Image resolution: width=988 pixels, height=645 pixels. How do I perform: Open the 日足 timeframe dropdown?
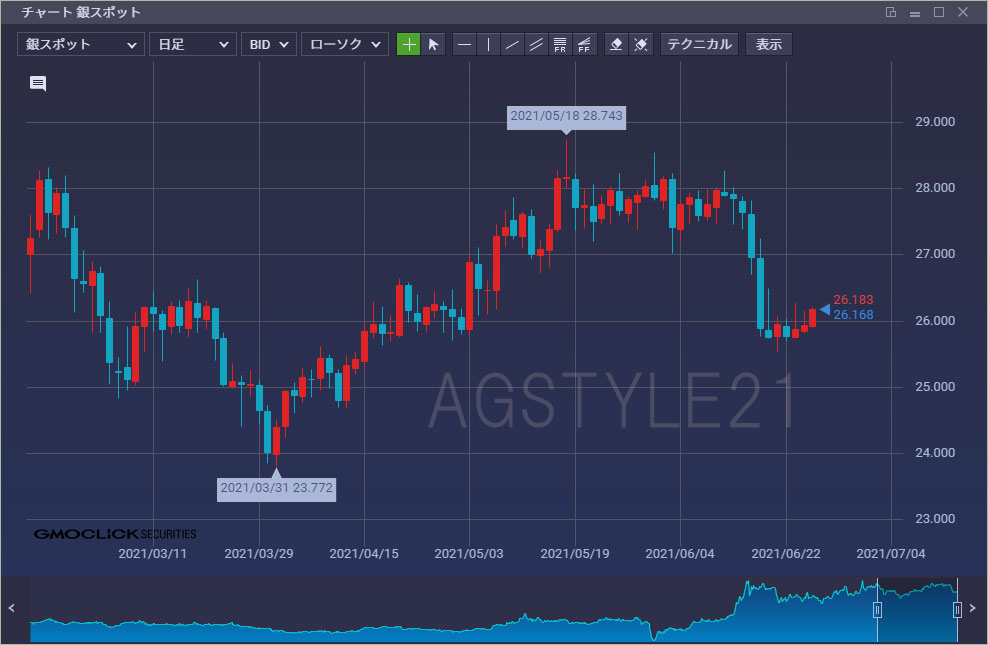pos(192,44)
